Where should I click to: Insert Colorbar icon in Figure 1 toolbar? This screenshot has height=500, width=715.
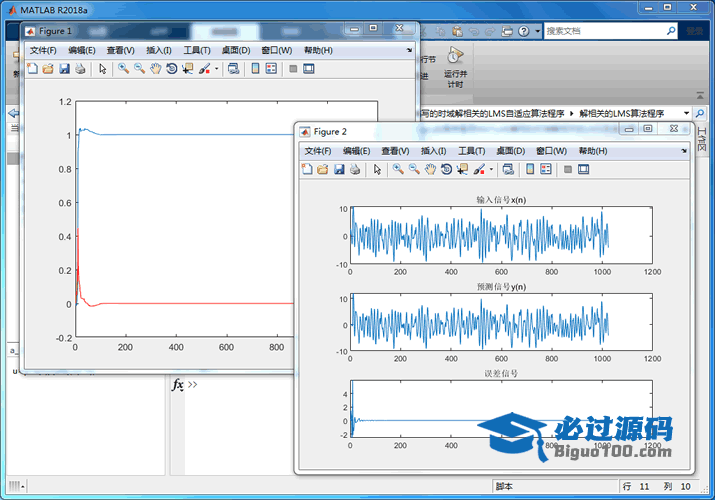click(255, 69)
